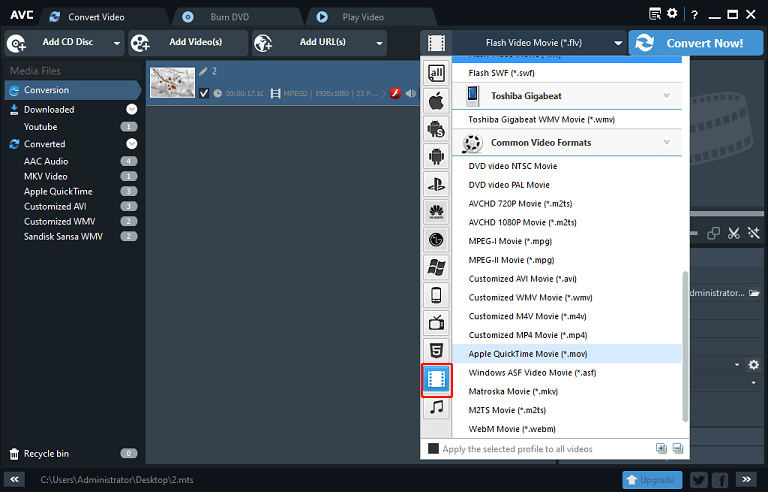This screenshot has height=492, width=768.
Task: Click the Flash output format icon on video row
Action: point(395,93)
